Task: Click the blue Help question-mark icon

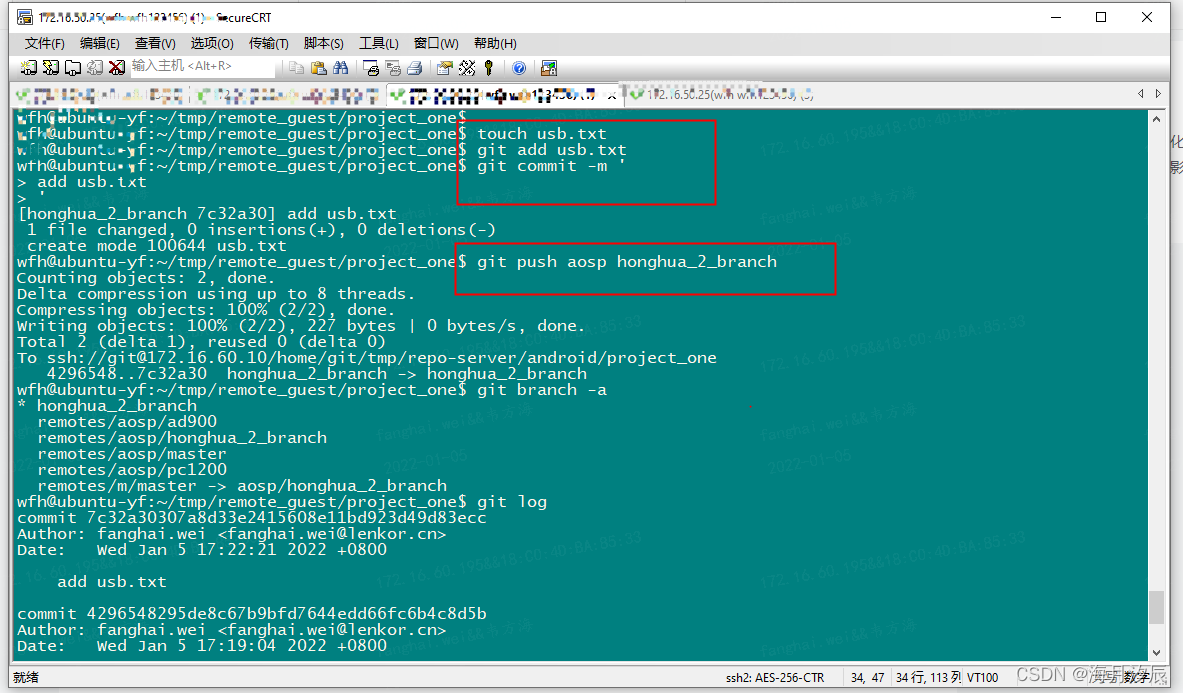Action: [519, 68]
